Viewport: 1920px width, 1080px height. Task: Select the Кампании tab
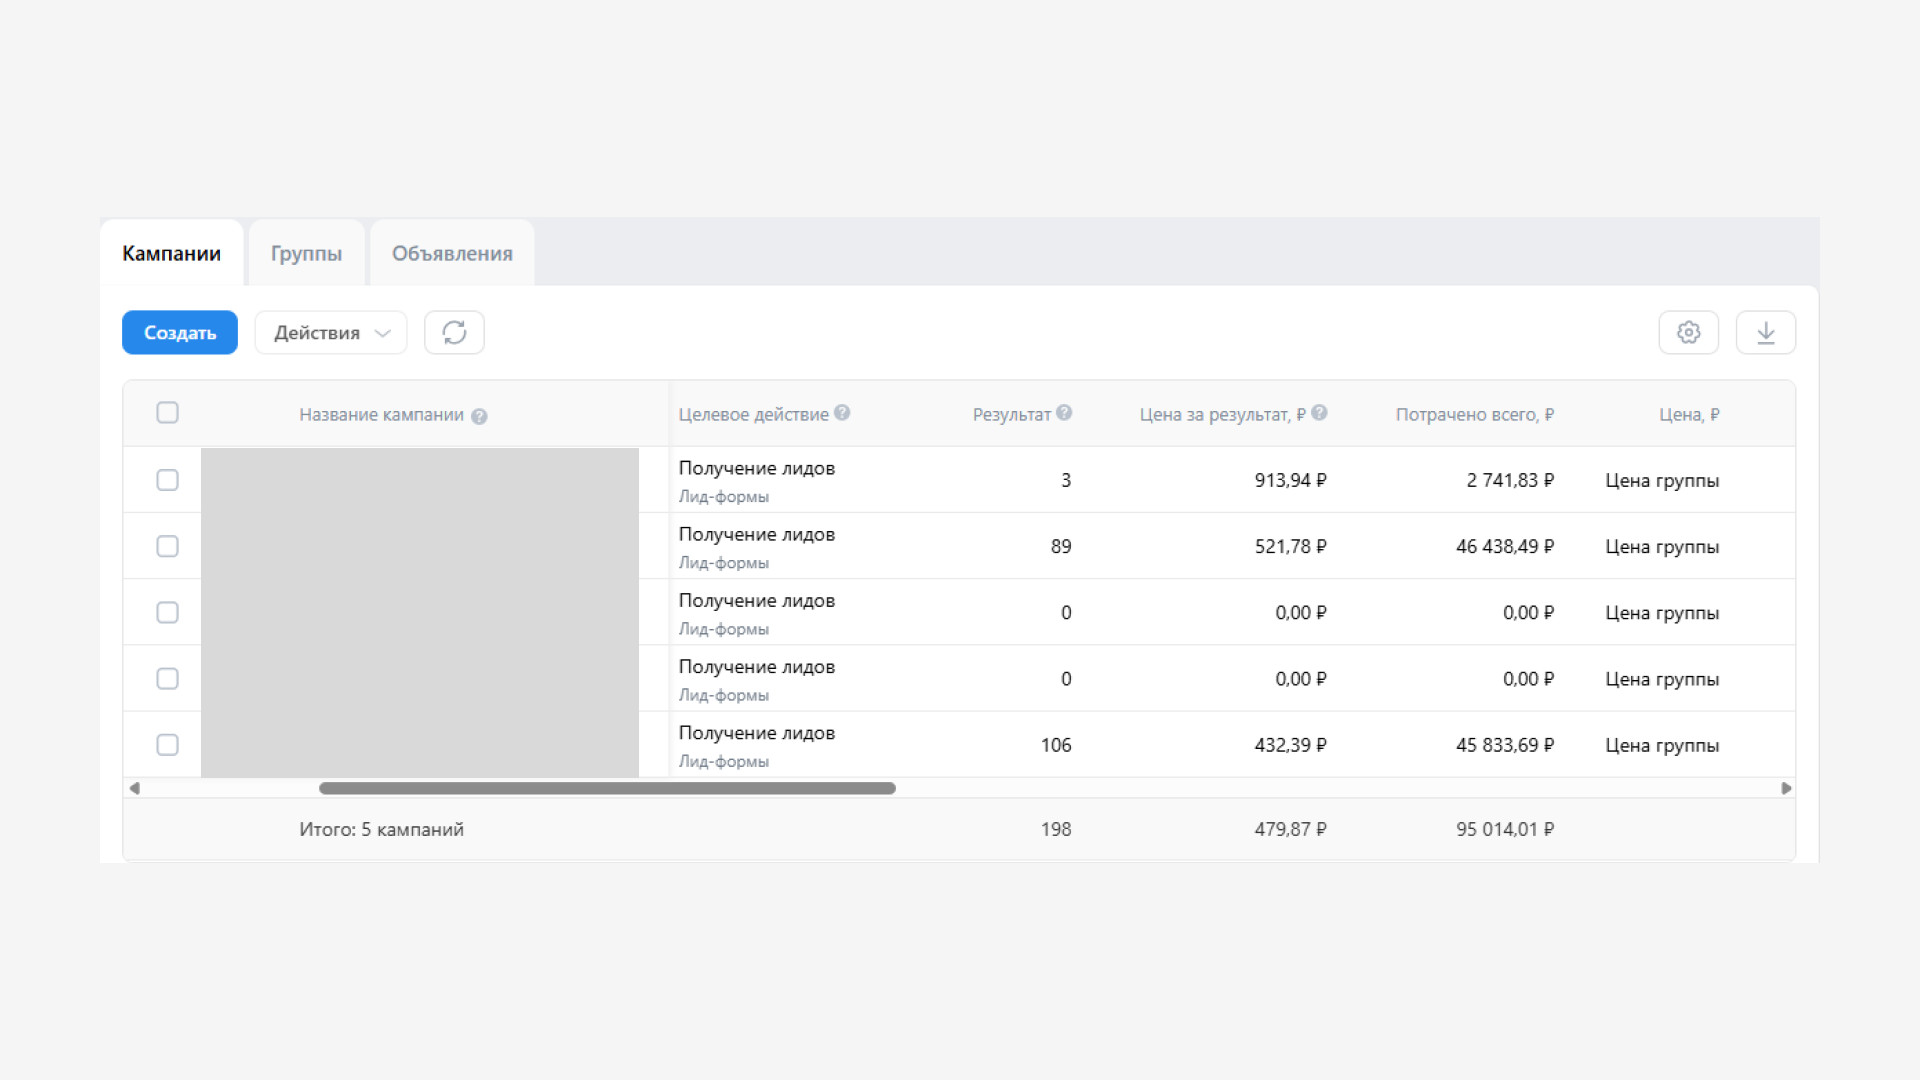[x=172, y=253]
